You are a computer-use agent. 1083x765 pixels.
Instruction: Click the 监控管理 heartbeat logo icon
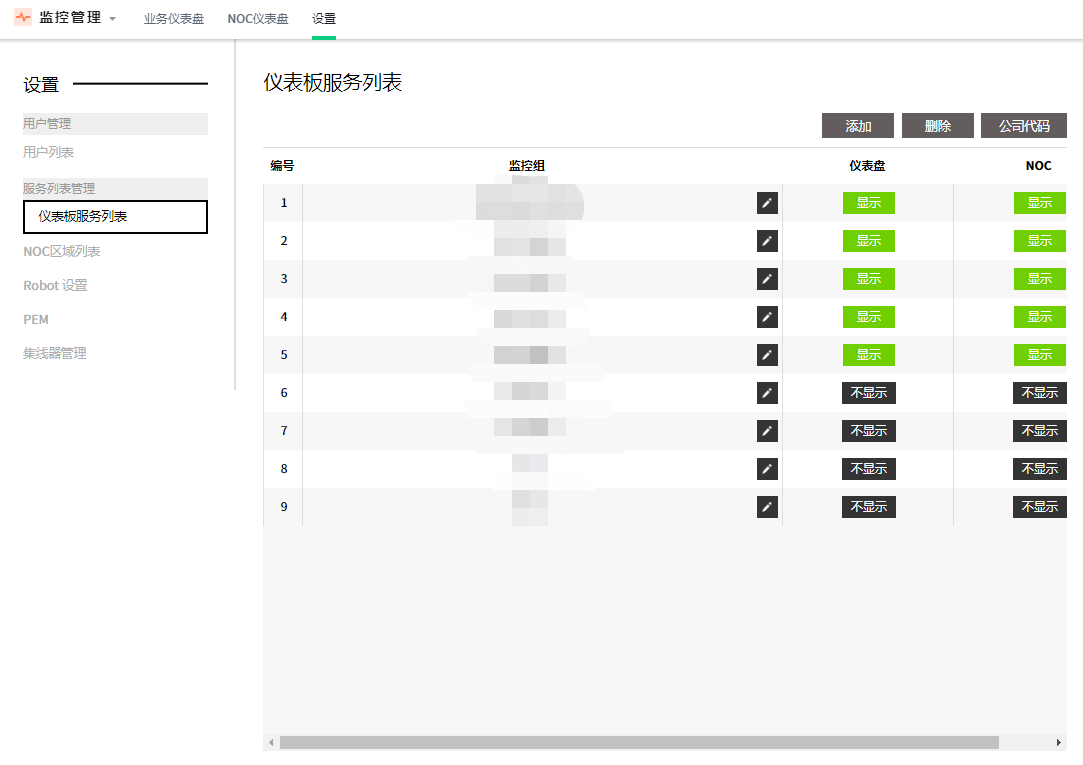coord(23,18)
